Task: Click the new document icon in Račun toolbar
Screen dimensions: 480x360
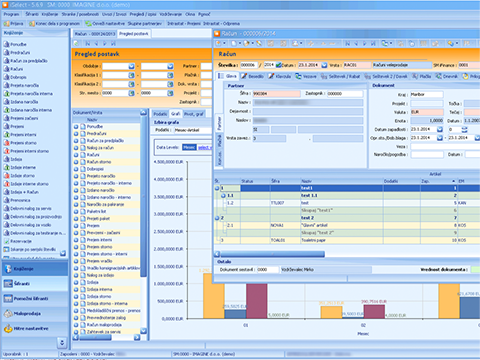Action: 234,43
